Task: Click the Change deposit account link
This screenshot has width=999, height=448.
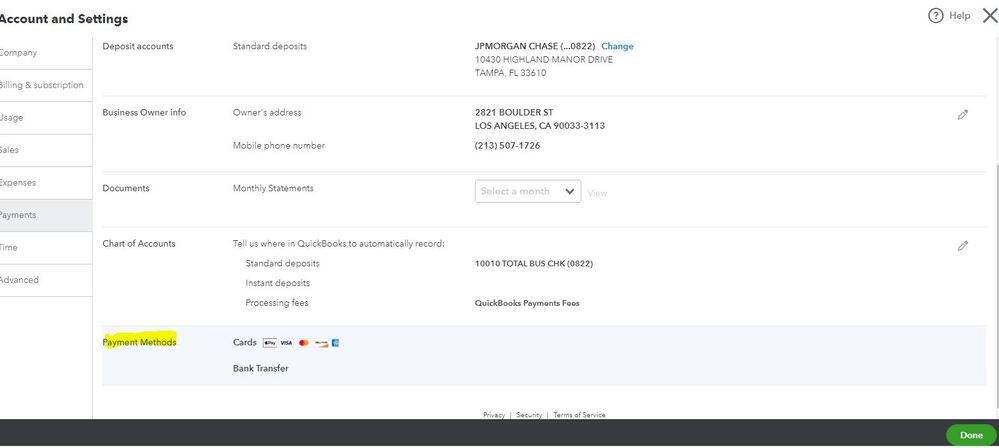Action: point(617,46)
